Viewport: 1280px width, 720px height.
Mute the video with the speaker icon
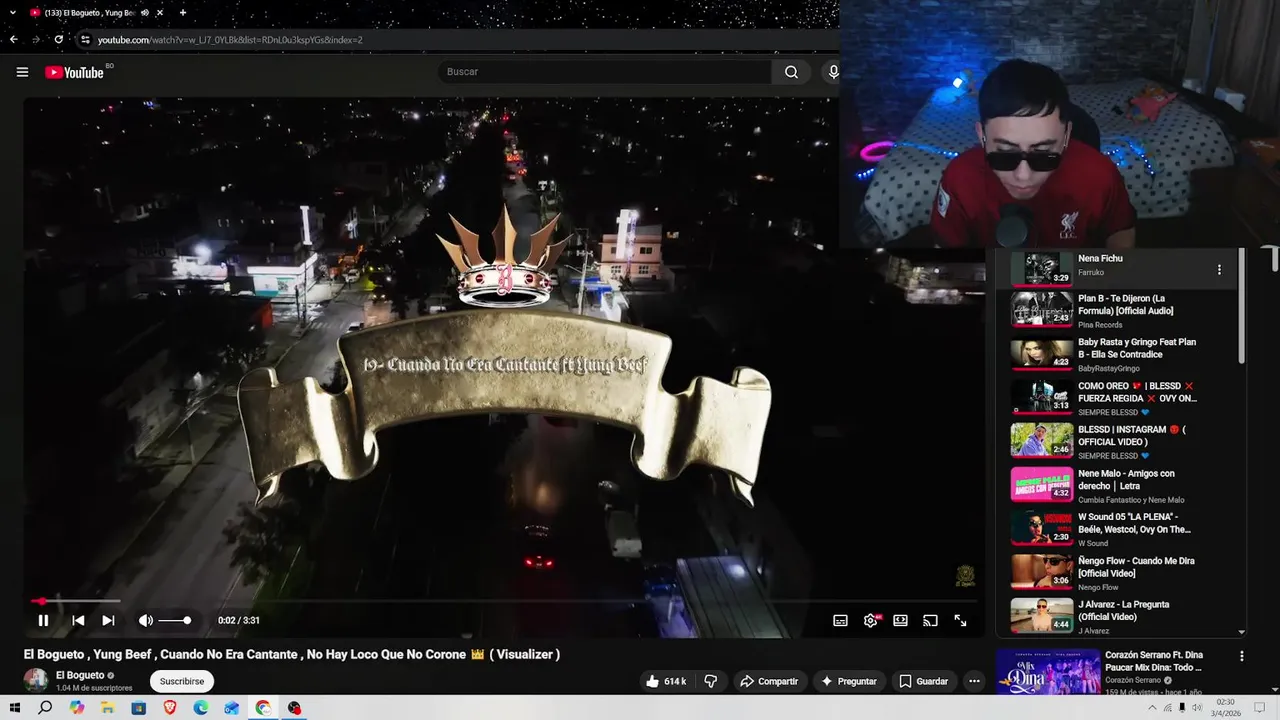[146, 620]
